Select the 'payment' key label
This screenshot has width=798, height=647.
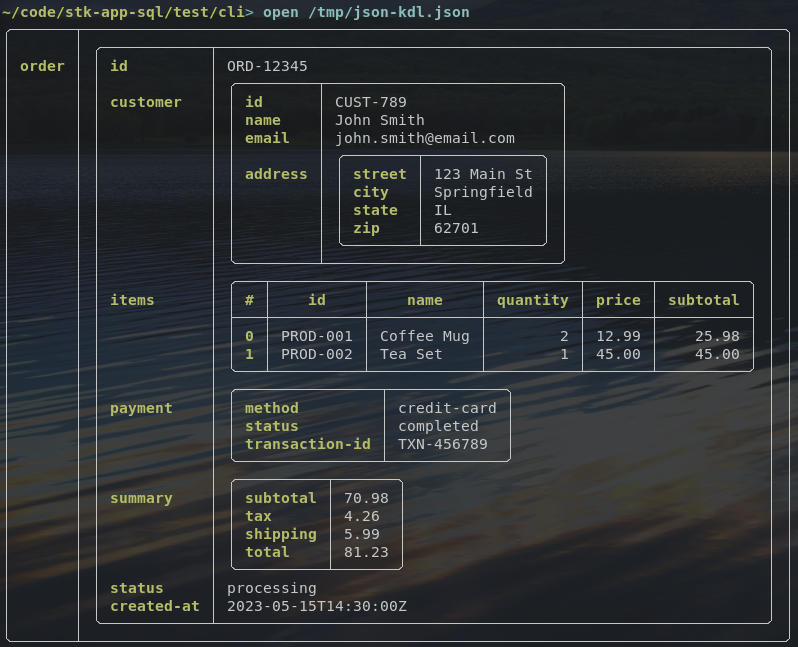click(x=141, y=408)
